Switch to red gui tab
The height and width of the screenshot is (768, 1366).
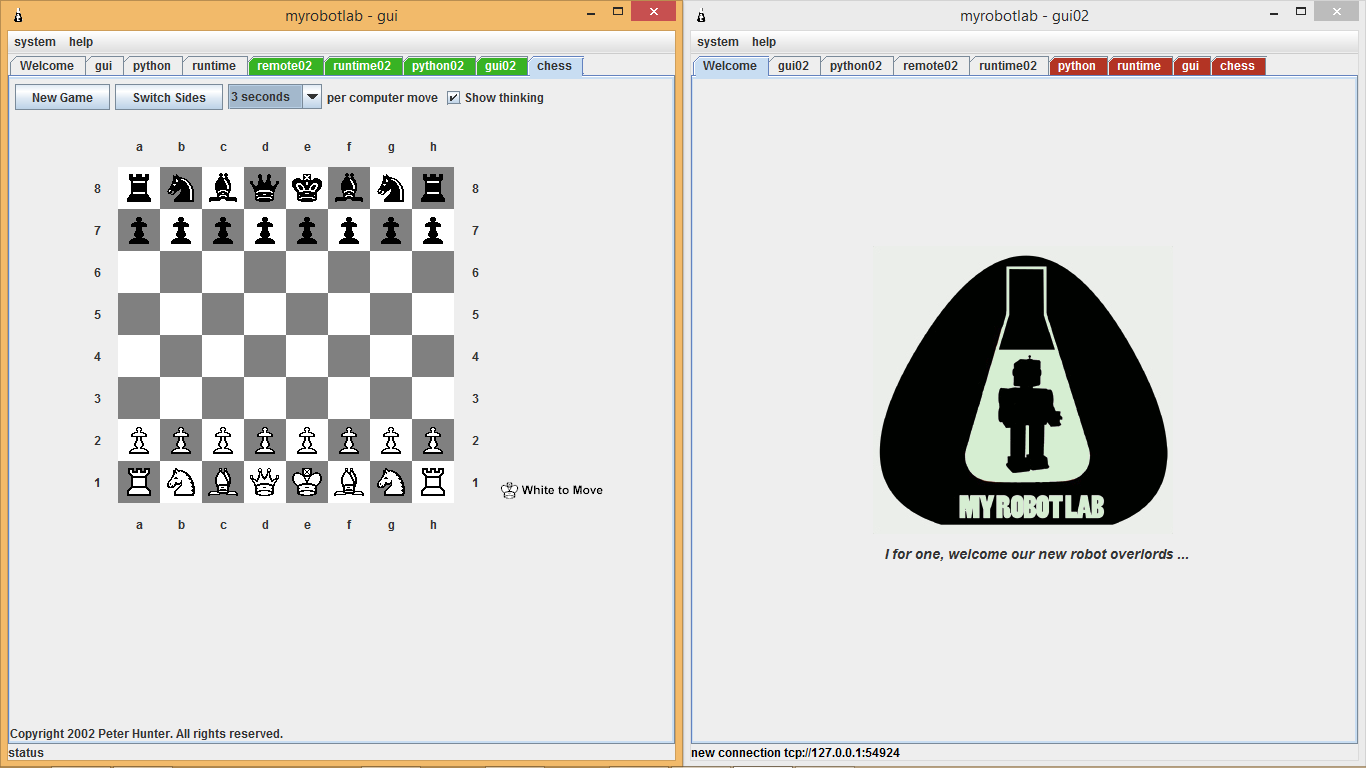1190,66
